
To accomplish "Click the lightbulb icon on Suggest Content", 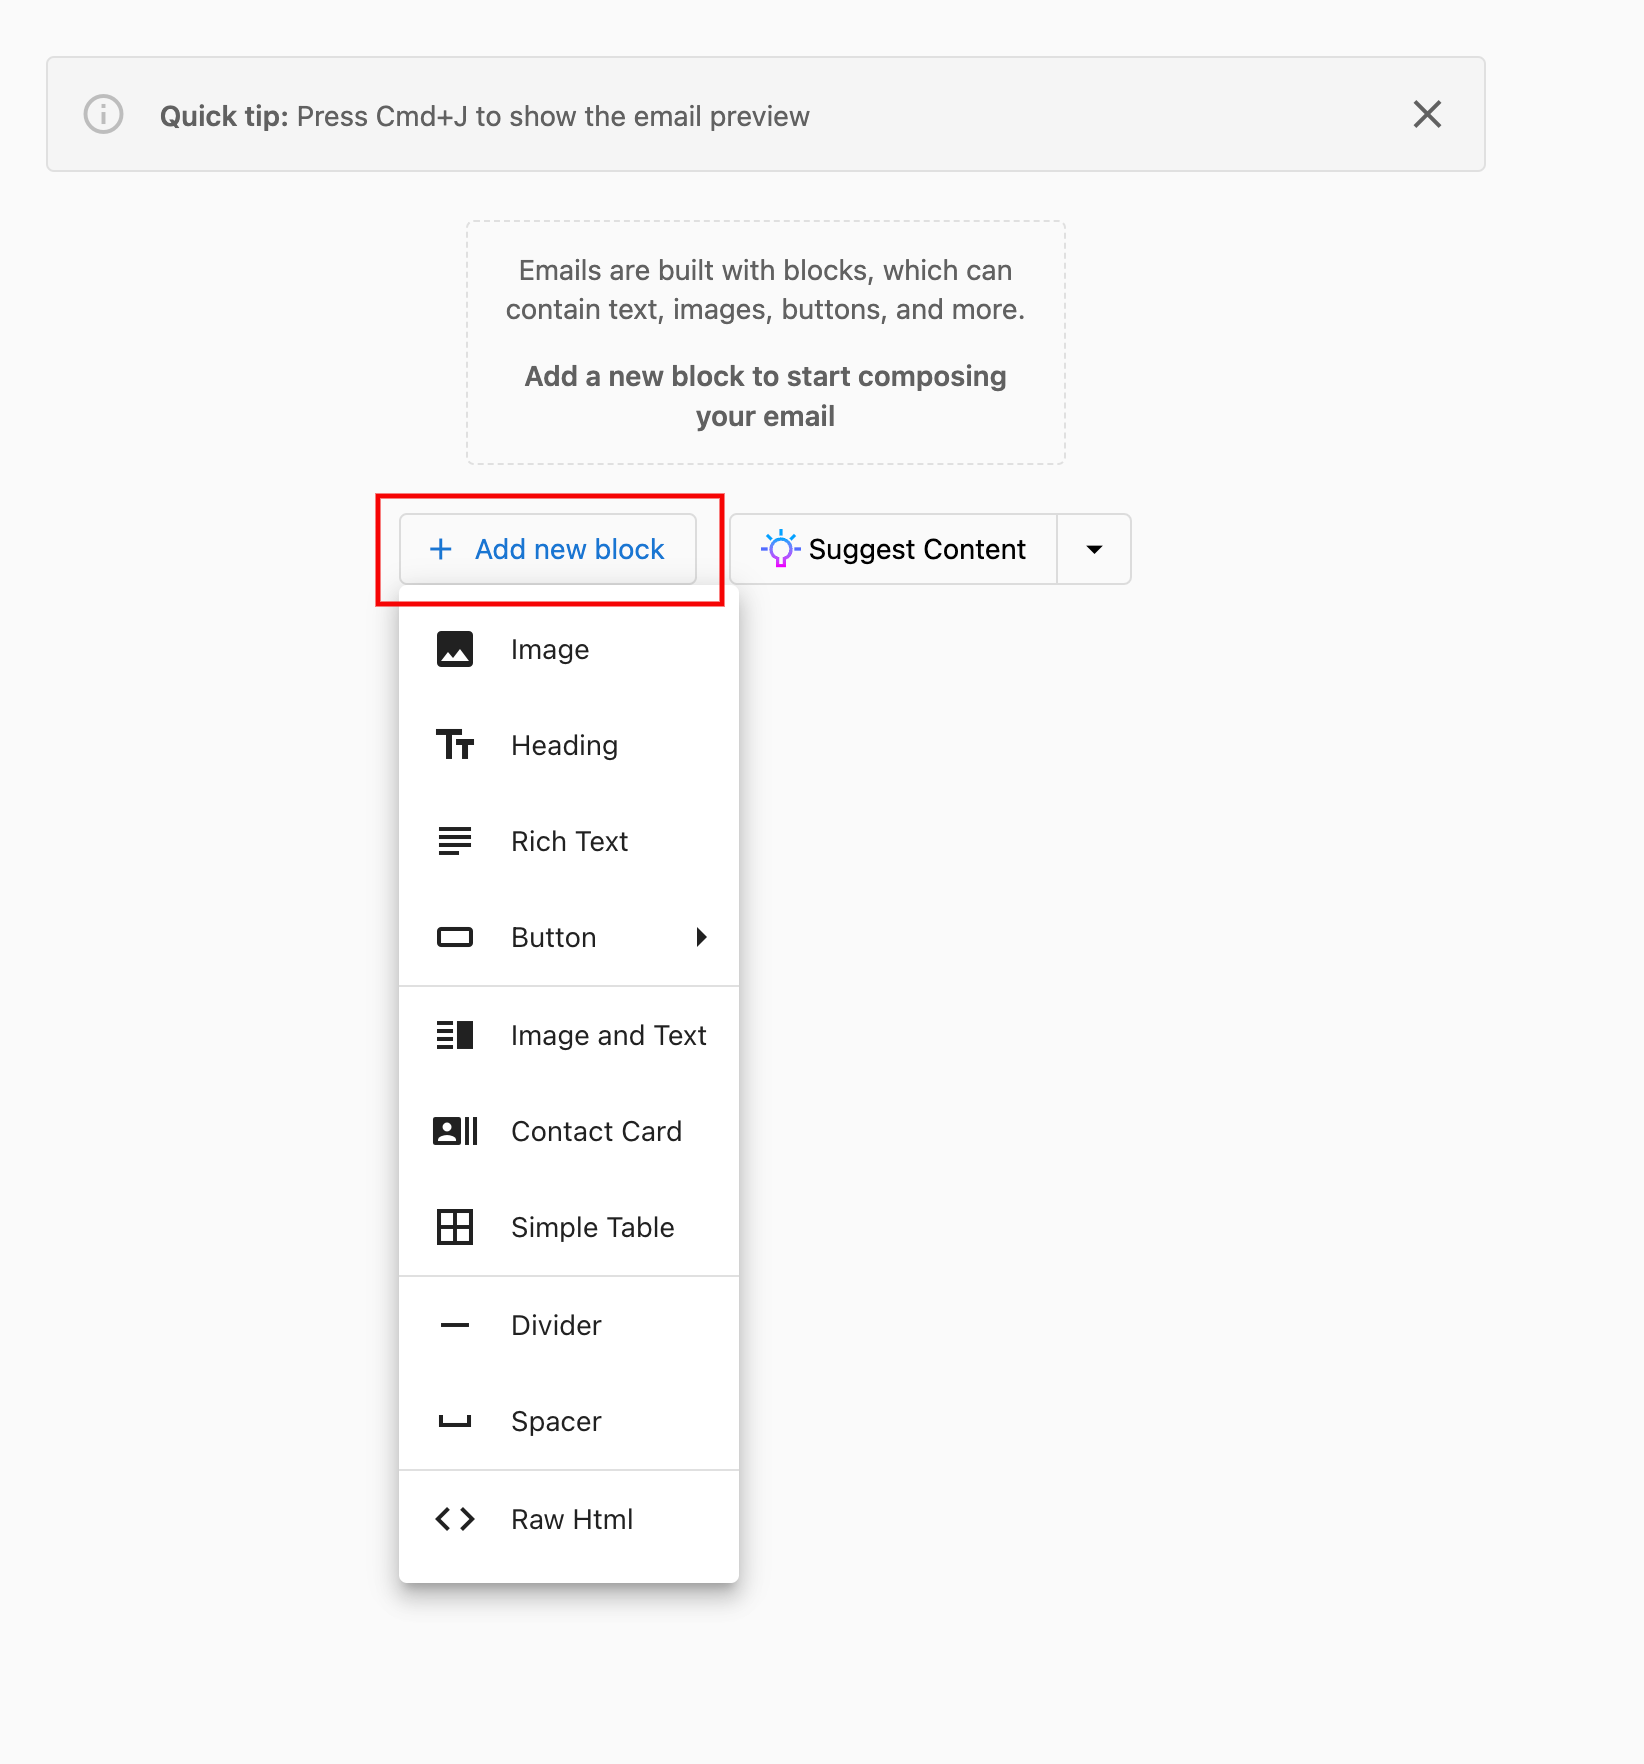I will click(781, 549).
